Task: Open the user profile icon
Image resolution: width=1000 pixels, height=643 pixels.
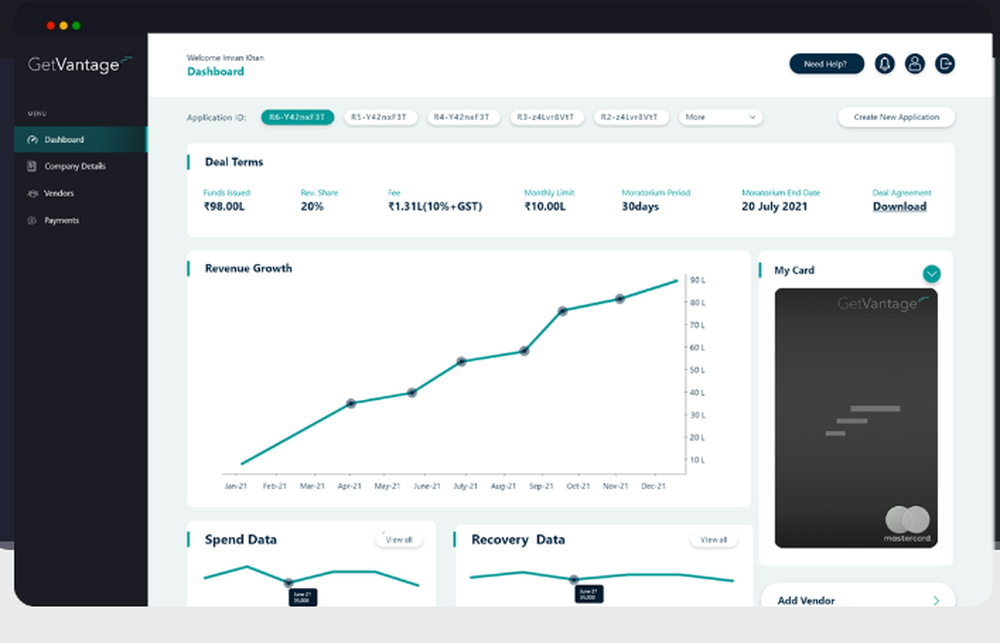Action: [x=915, y=64]
